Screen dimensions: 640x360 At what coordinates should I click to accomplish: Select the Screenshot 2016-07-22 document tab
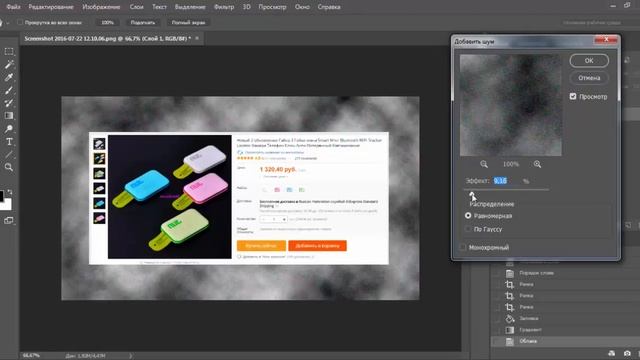[x=107, y=38]
